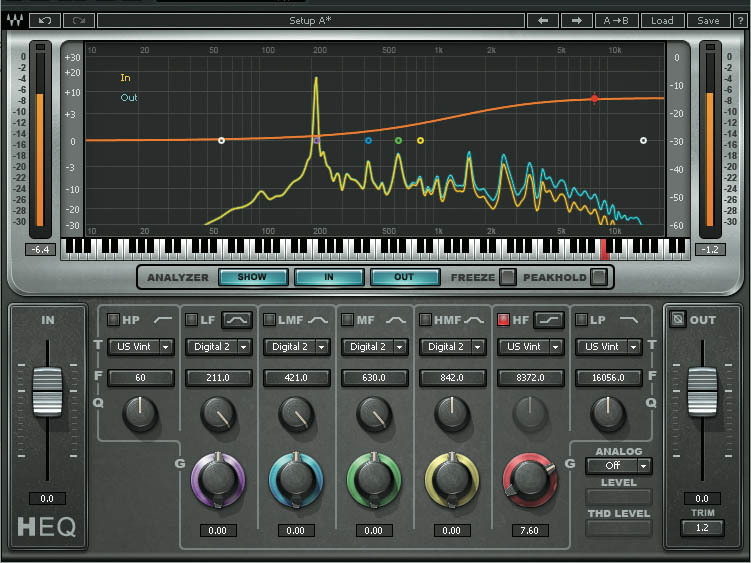The height and width of the screenshot is (563, 751).
Task: Open LP type dropdown US Vint
Action: pos(608,346)
